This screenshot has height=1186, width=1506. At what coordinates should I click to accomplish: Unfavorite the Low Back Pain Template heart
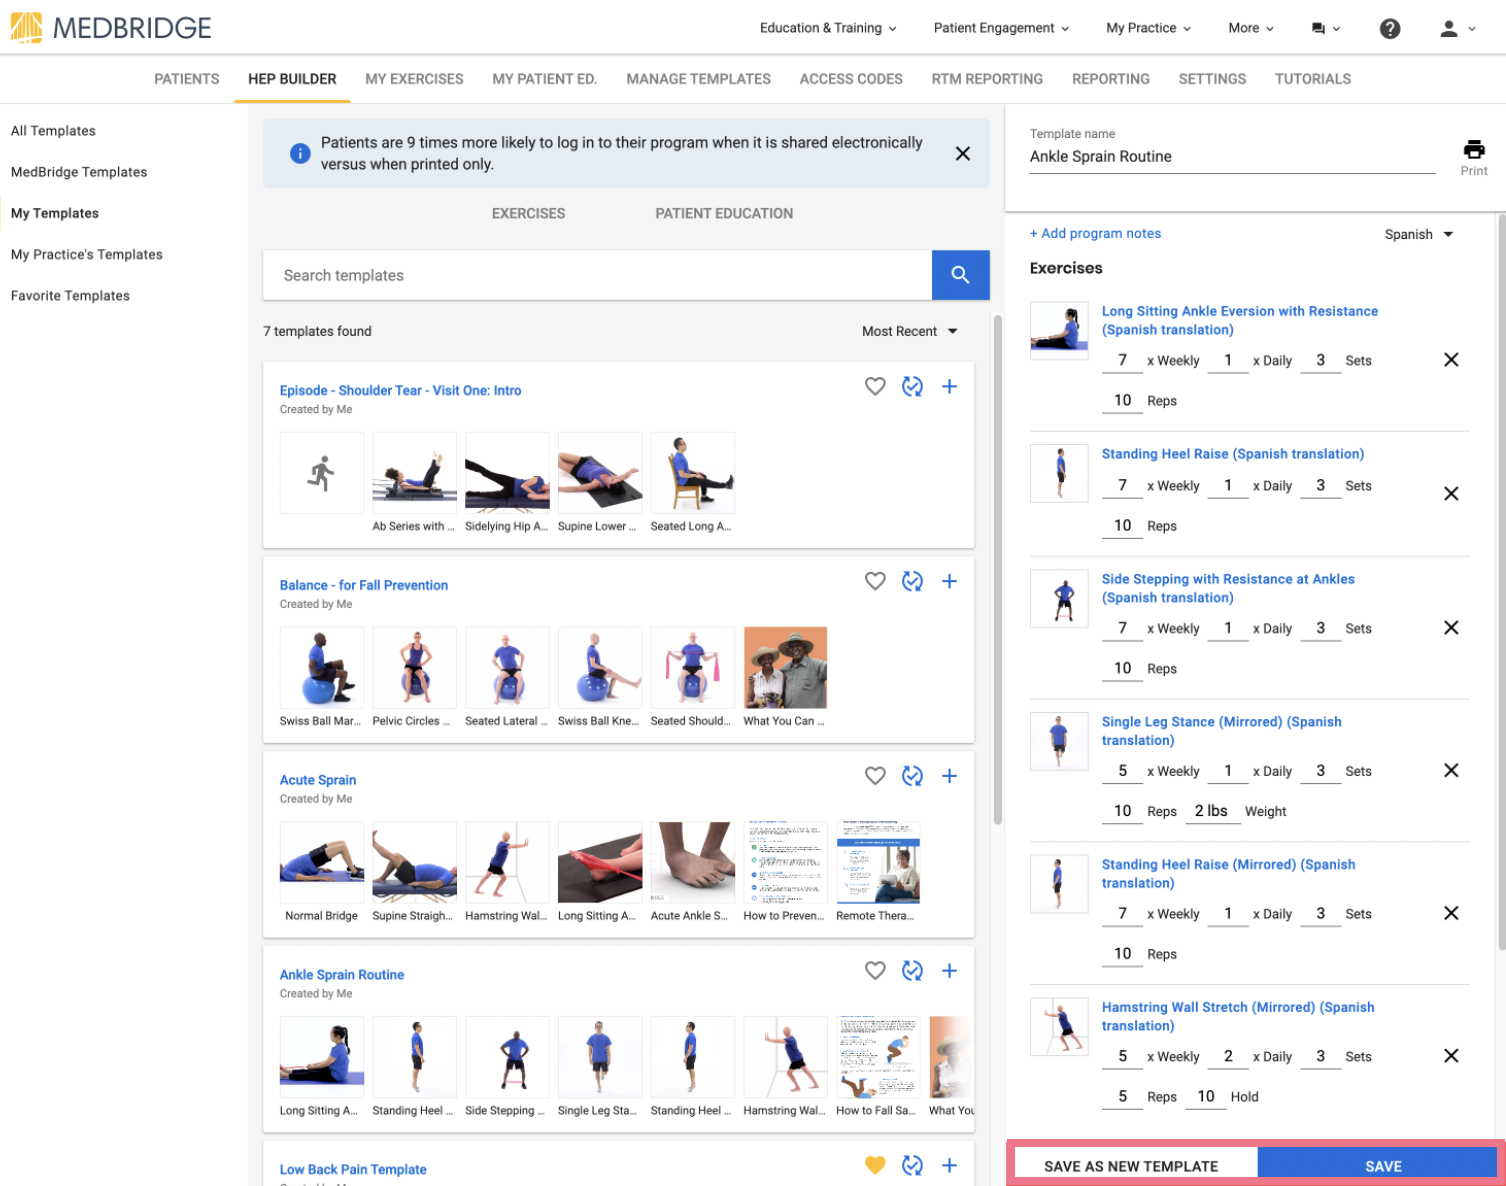click(x=875, y=1165)
